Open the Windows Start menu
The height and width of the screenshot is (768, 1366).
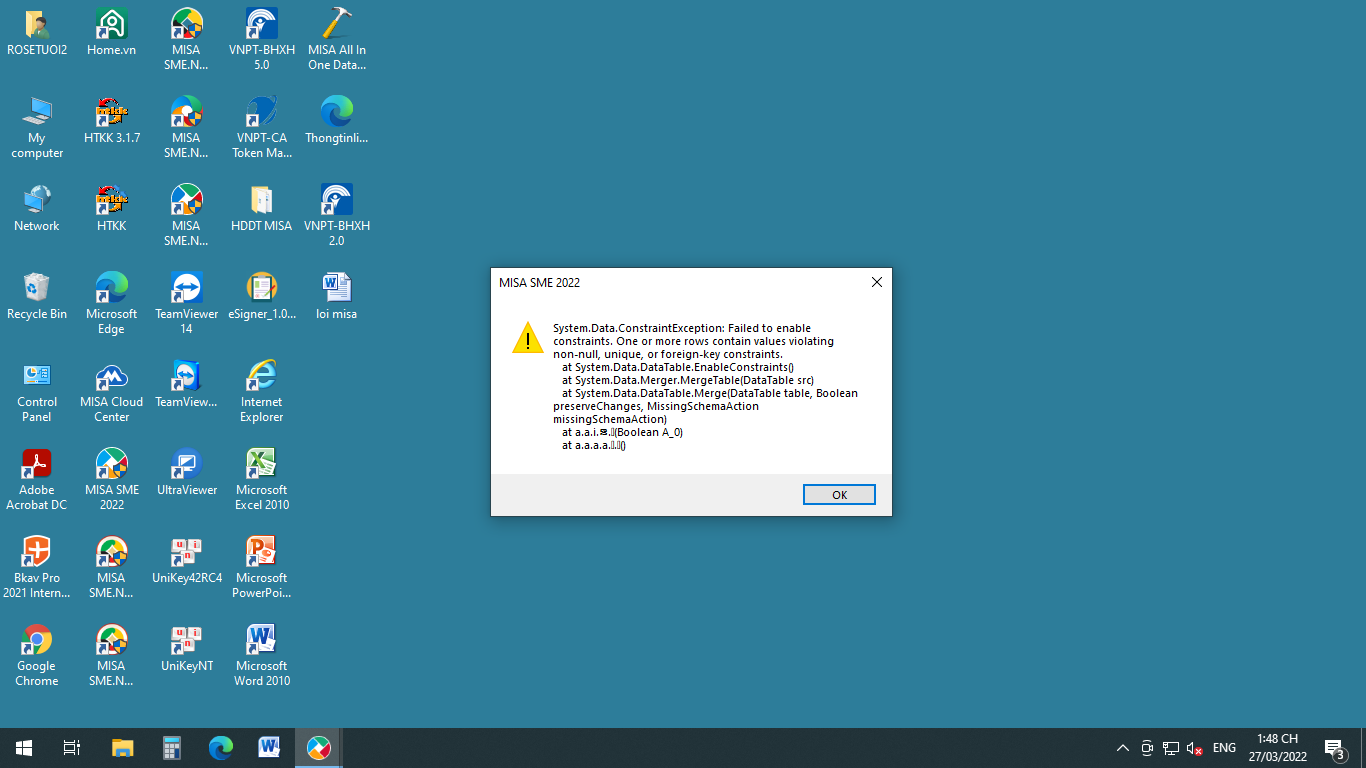(24, 748)
